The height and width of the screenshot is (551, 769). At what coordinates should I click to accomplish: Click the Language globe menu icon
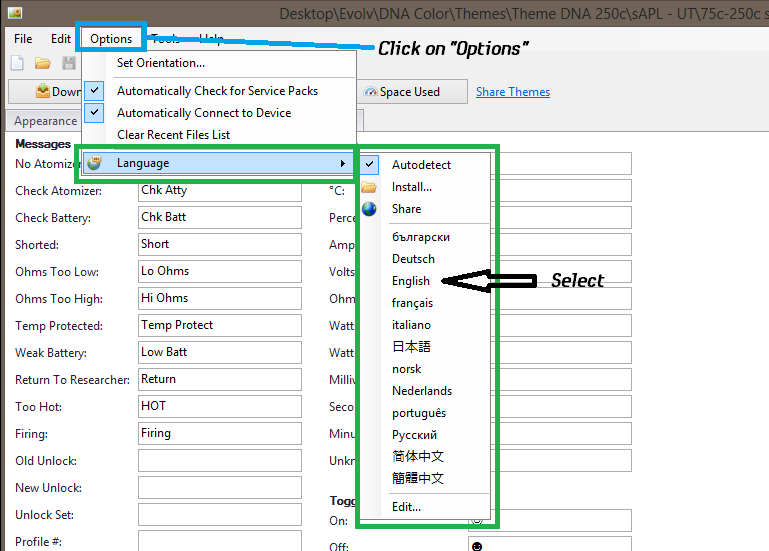point(94,163)
